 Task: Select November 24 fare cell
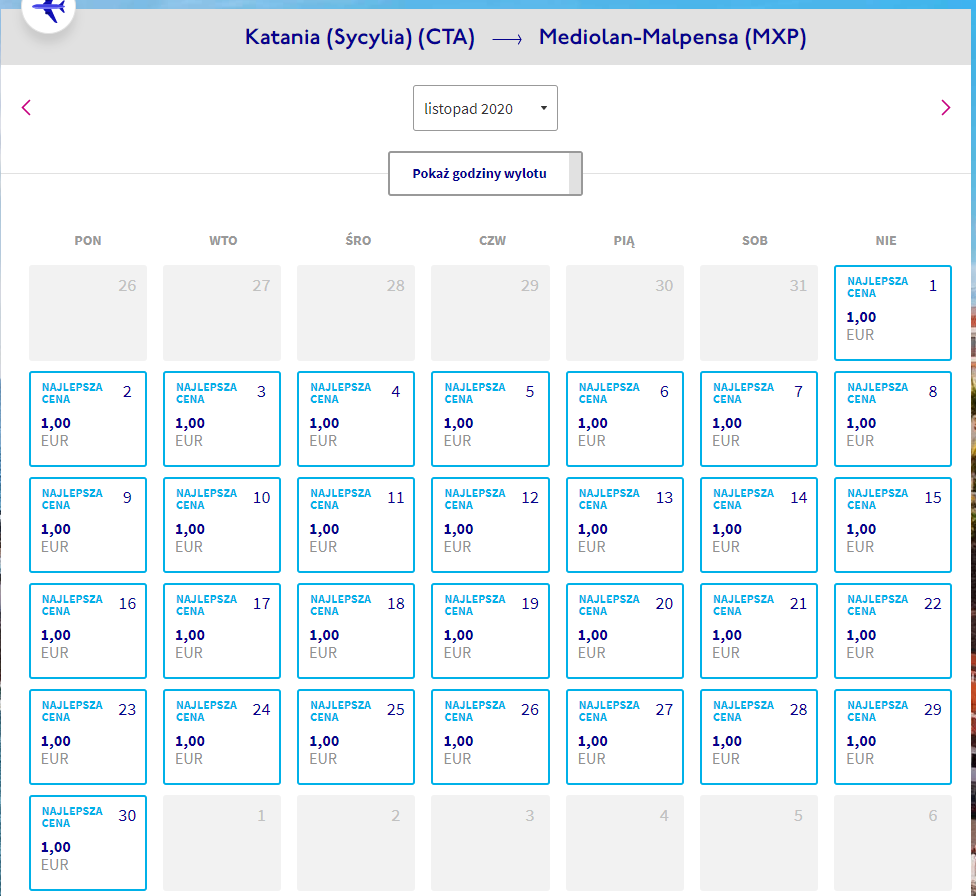coord(222,737)
